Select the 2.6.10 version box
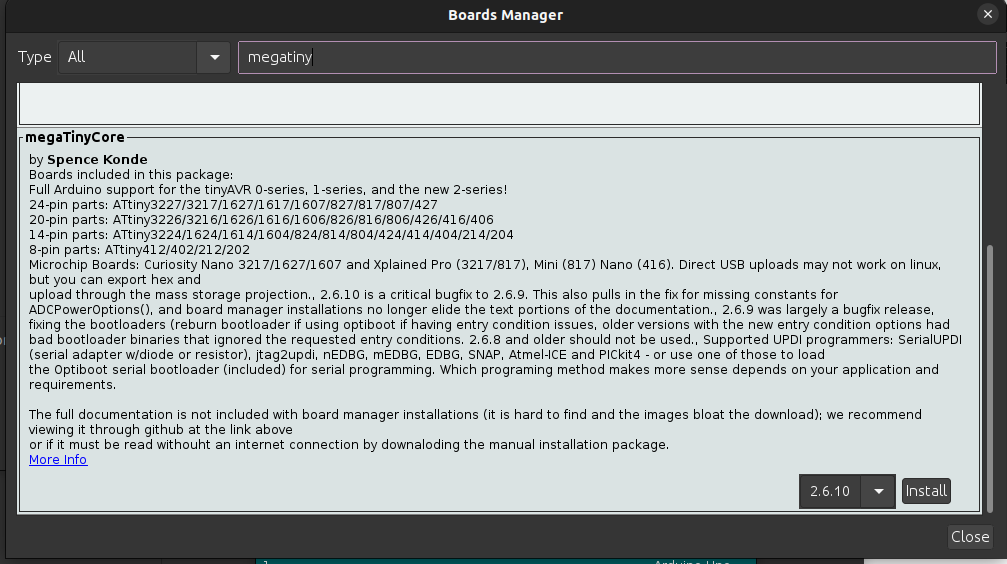Image resolution: width=1007 pixels, height=564 pixels. coord(830,491)
